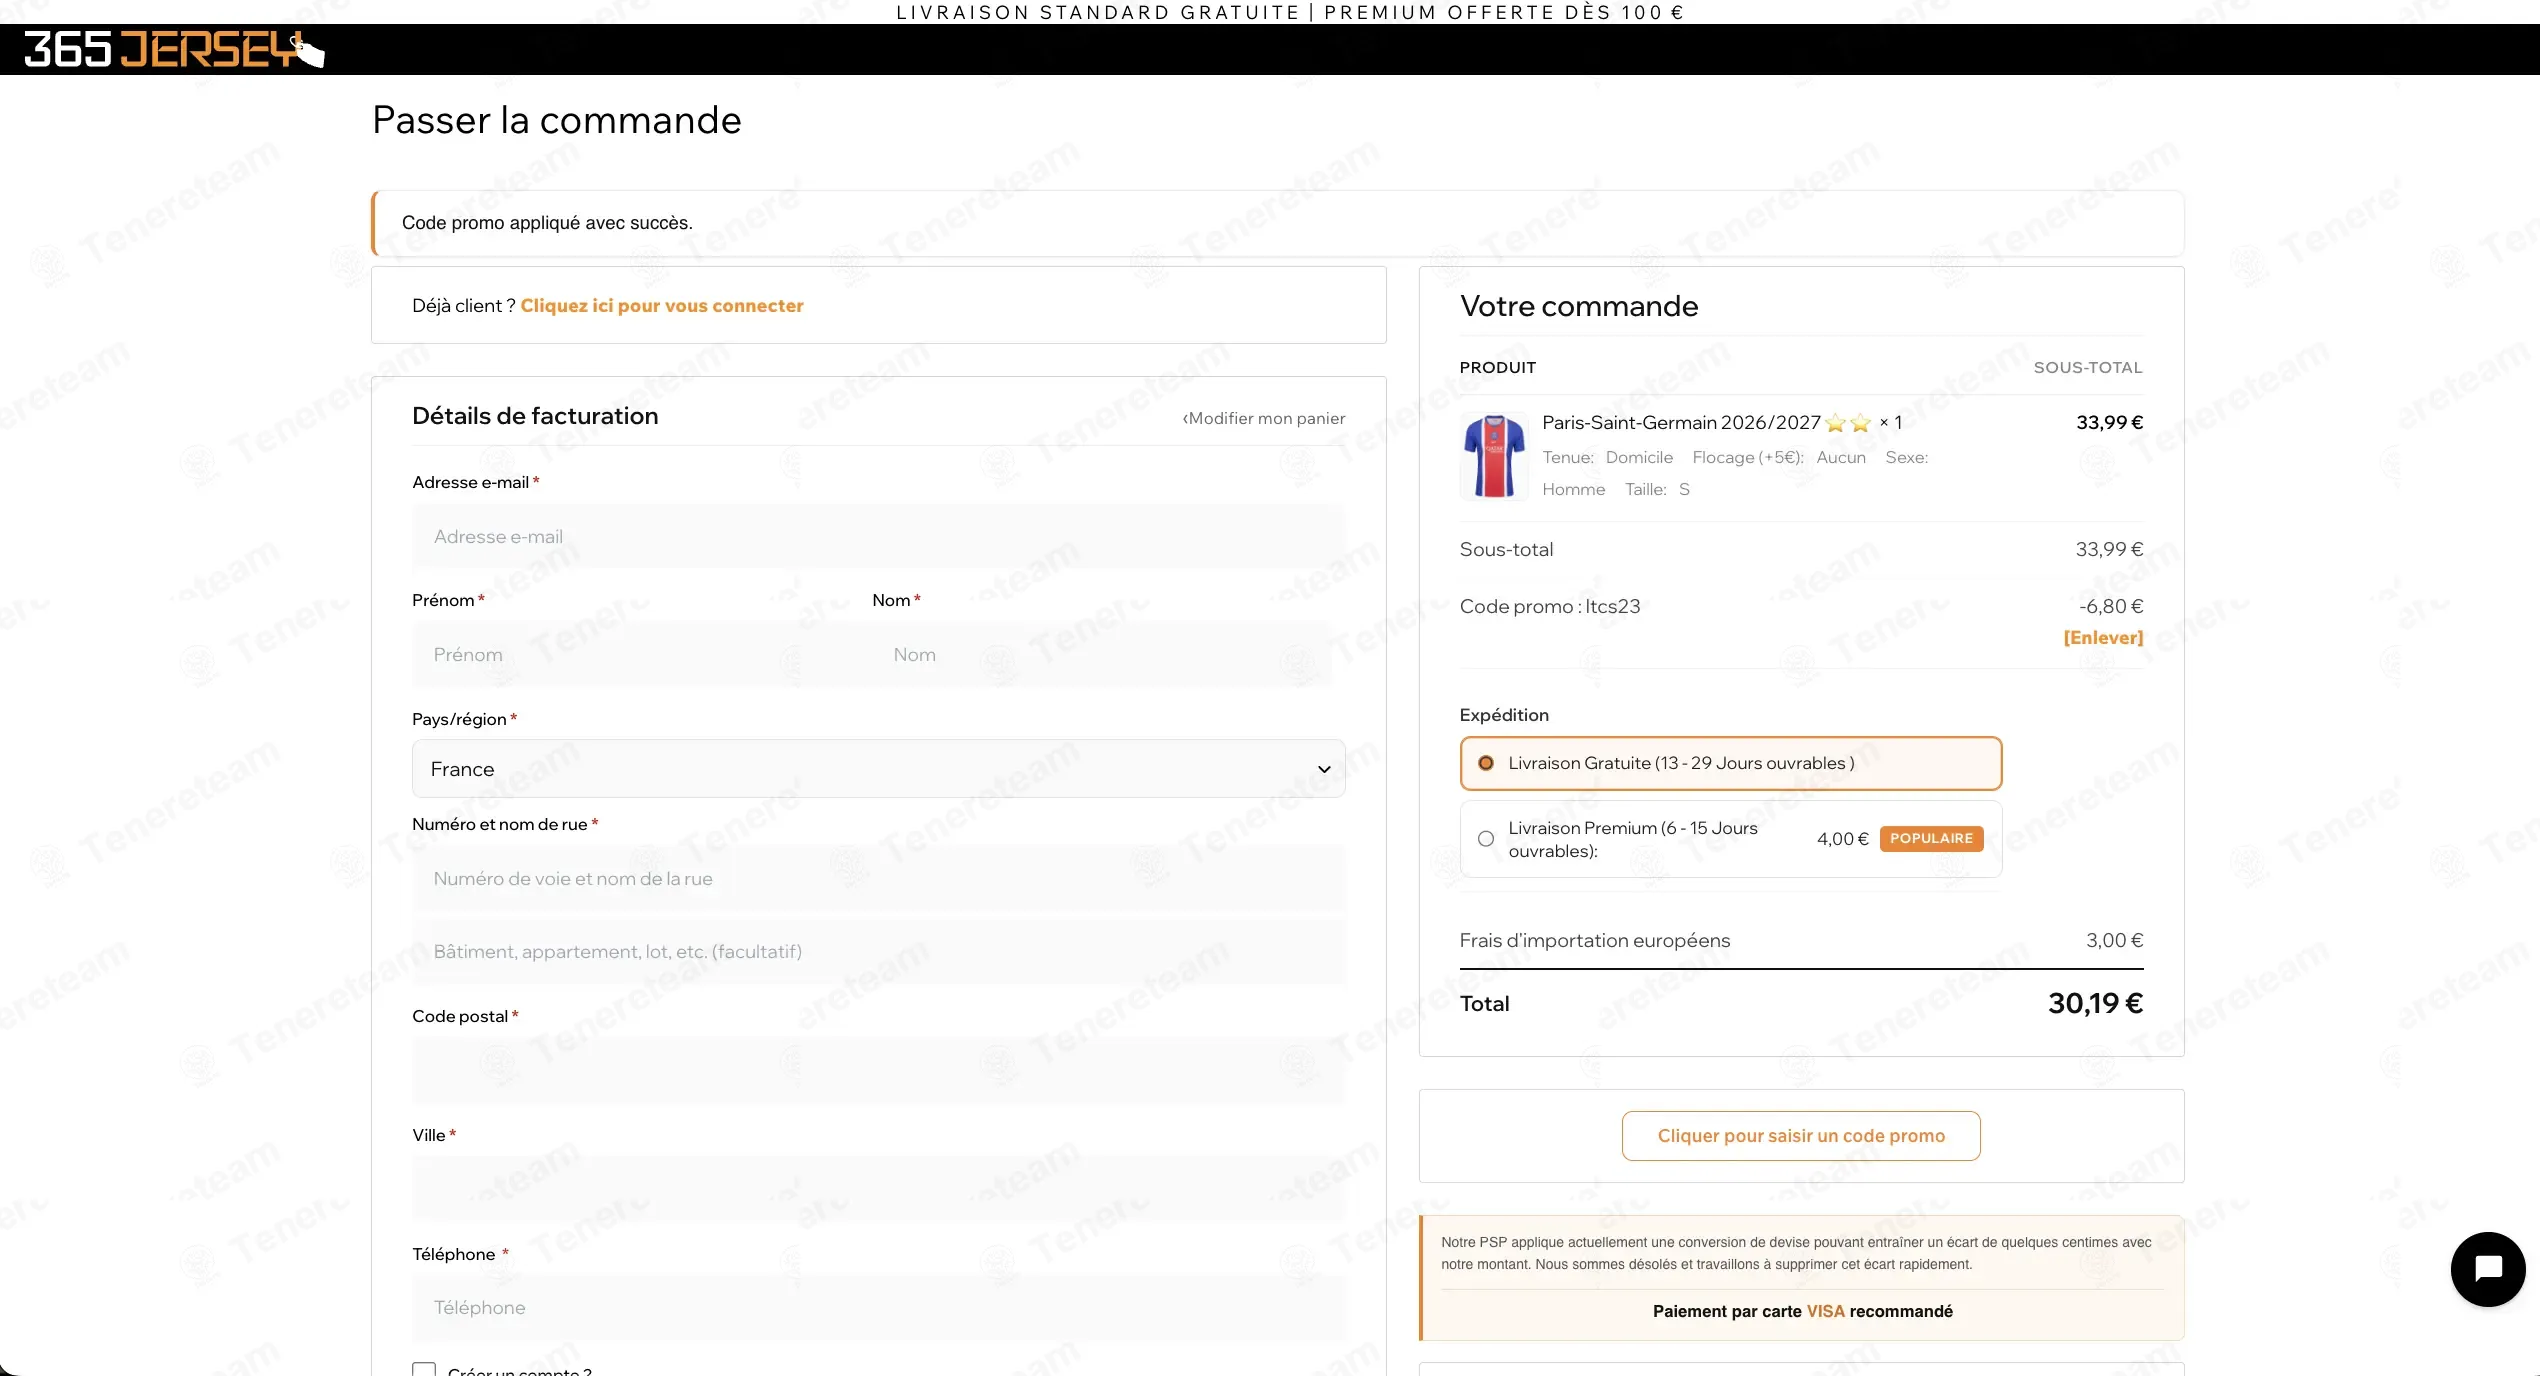Click the Téléphone input field

coord(878,1308)
